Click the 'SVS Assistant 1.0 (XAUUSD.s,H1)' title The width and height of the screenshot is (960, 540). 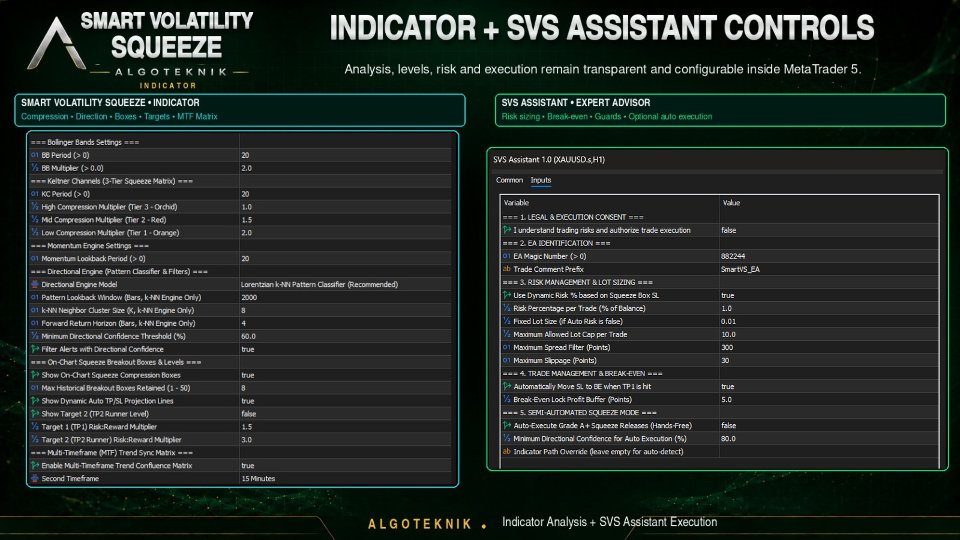pyautogui.click(x=549, y=159)
